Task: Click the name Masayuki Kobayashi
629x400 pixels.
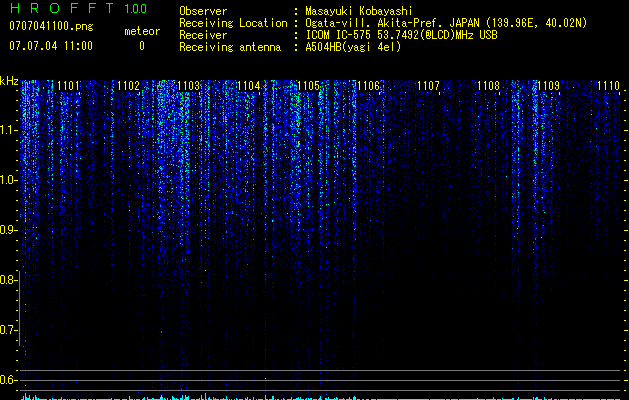Action: (x=359, y=11)
